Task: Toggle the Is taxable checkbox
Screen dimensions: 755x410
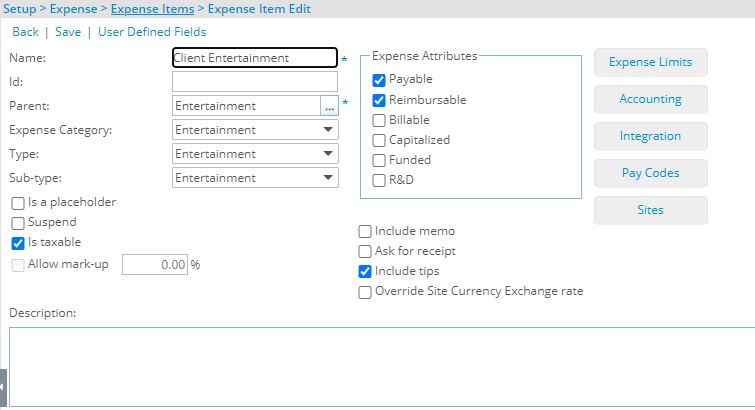Action: (18, 243)
